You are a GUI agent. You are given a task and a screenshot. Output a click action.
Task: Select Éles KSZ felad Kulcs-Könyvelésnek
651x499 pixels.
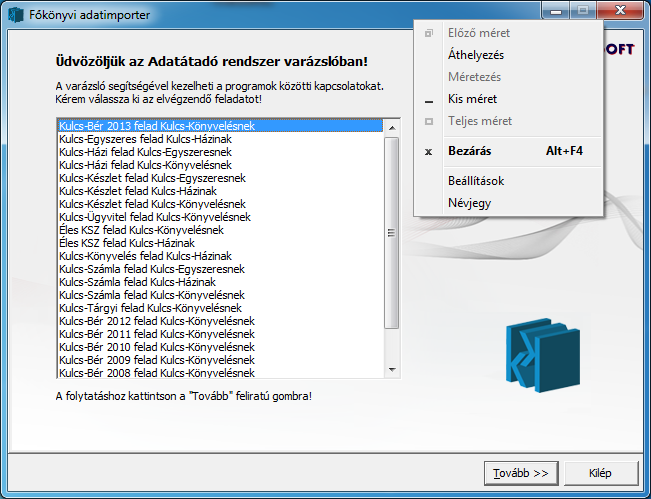coord(220,230)
